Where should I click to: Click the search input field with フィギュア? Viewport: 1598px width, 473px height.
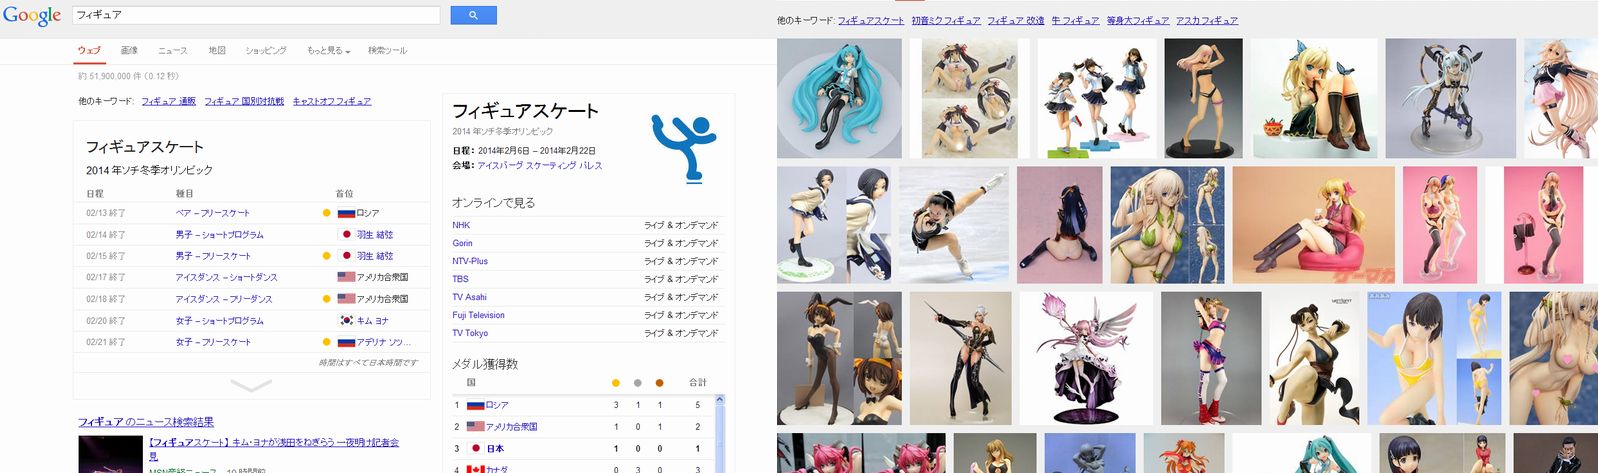[x=256, y=15]
